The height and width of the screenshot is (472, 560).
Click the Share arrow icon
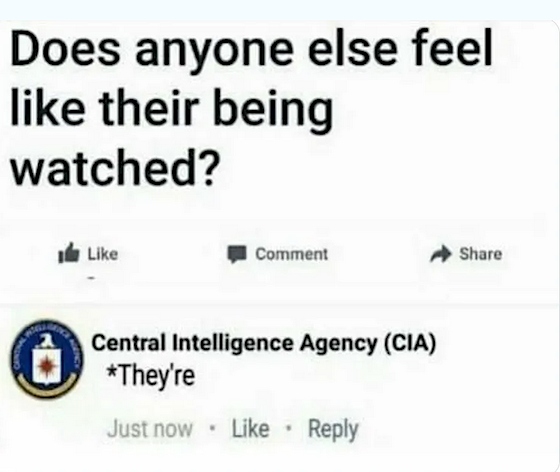[441, 254]
